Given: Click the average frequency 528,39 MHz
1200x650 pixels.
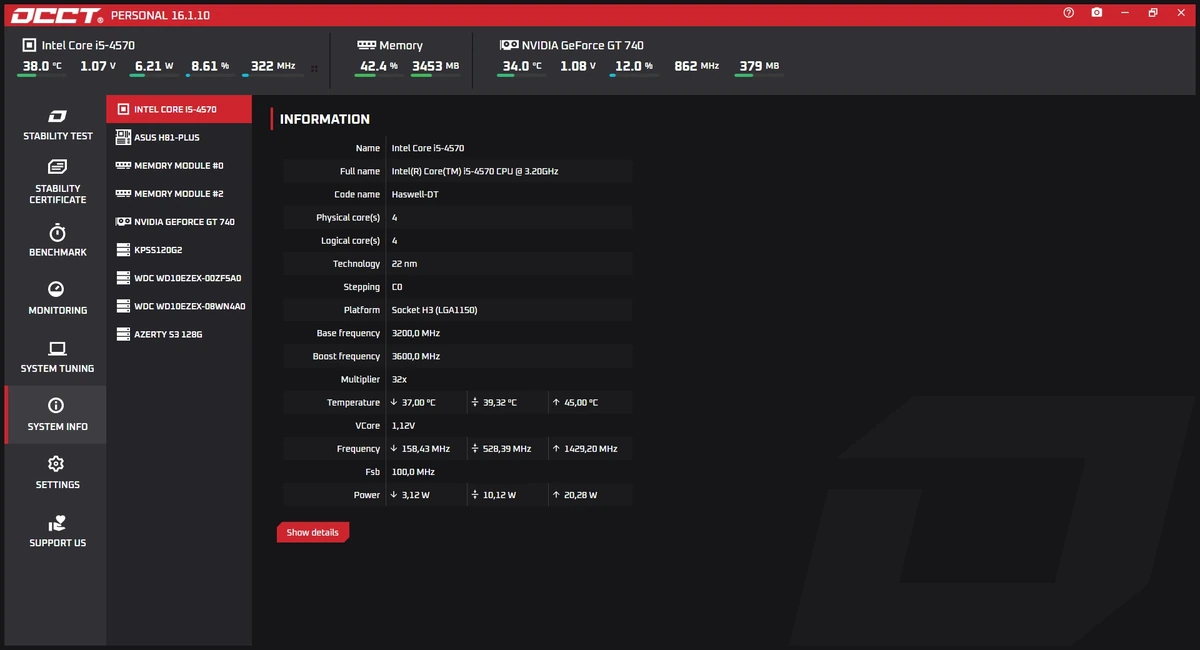Looking at the screenshot, I should (x=507, y=449).
